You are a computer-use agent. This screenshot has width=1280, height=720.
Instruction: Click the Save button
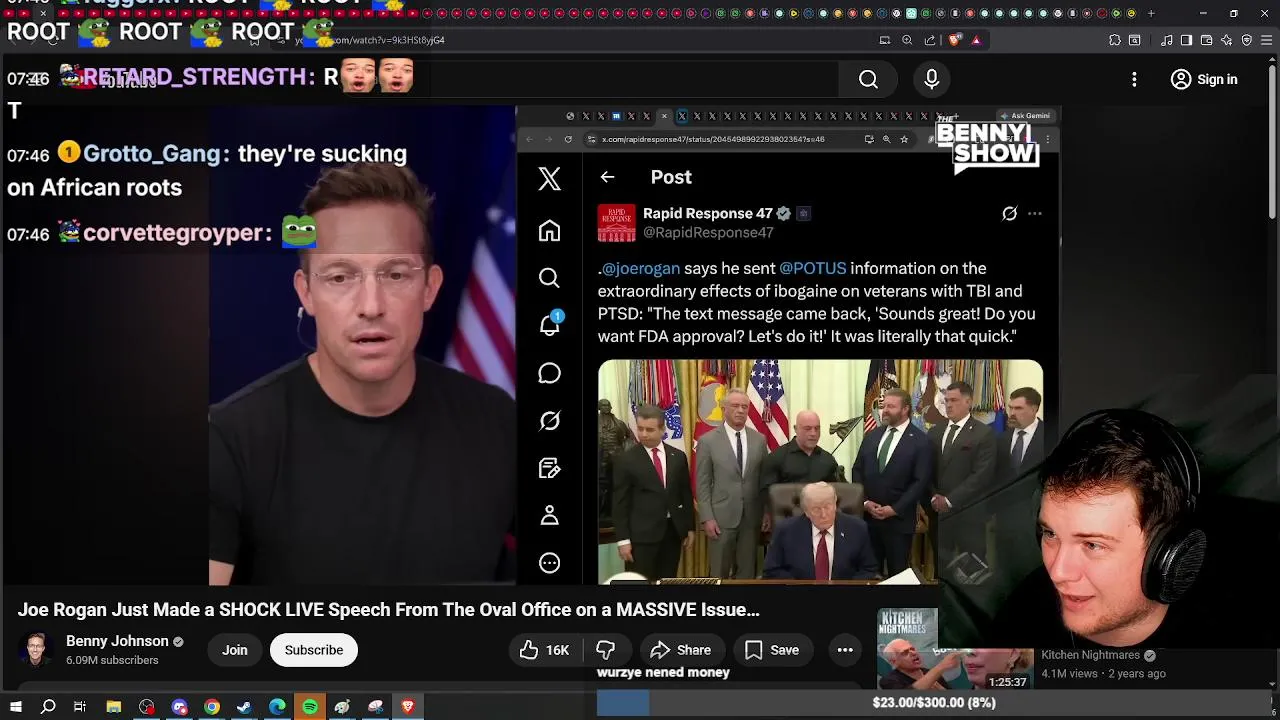[772, 650]
